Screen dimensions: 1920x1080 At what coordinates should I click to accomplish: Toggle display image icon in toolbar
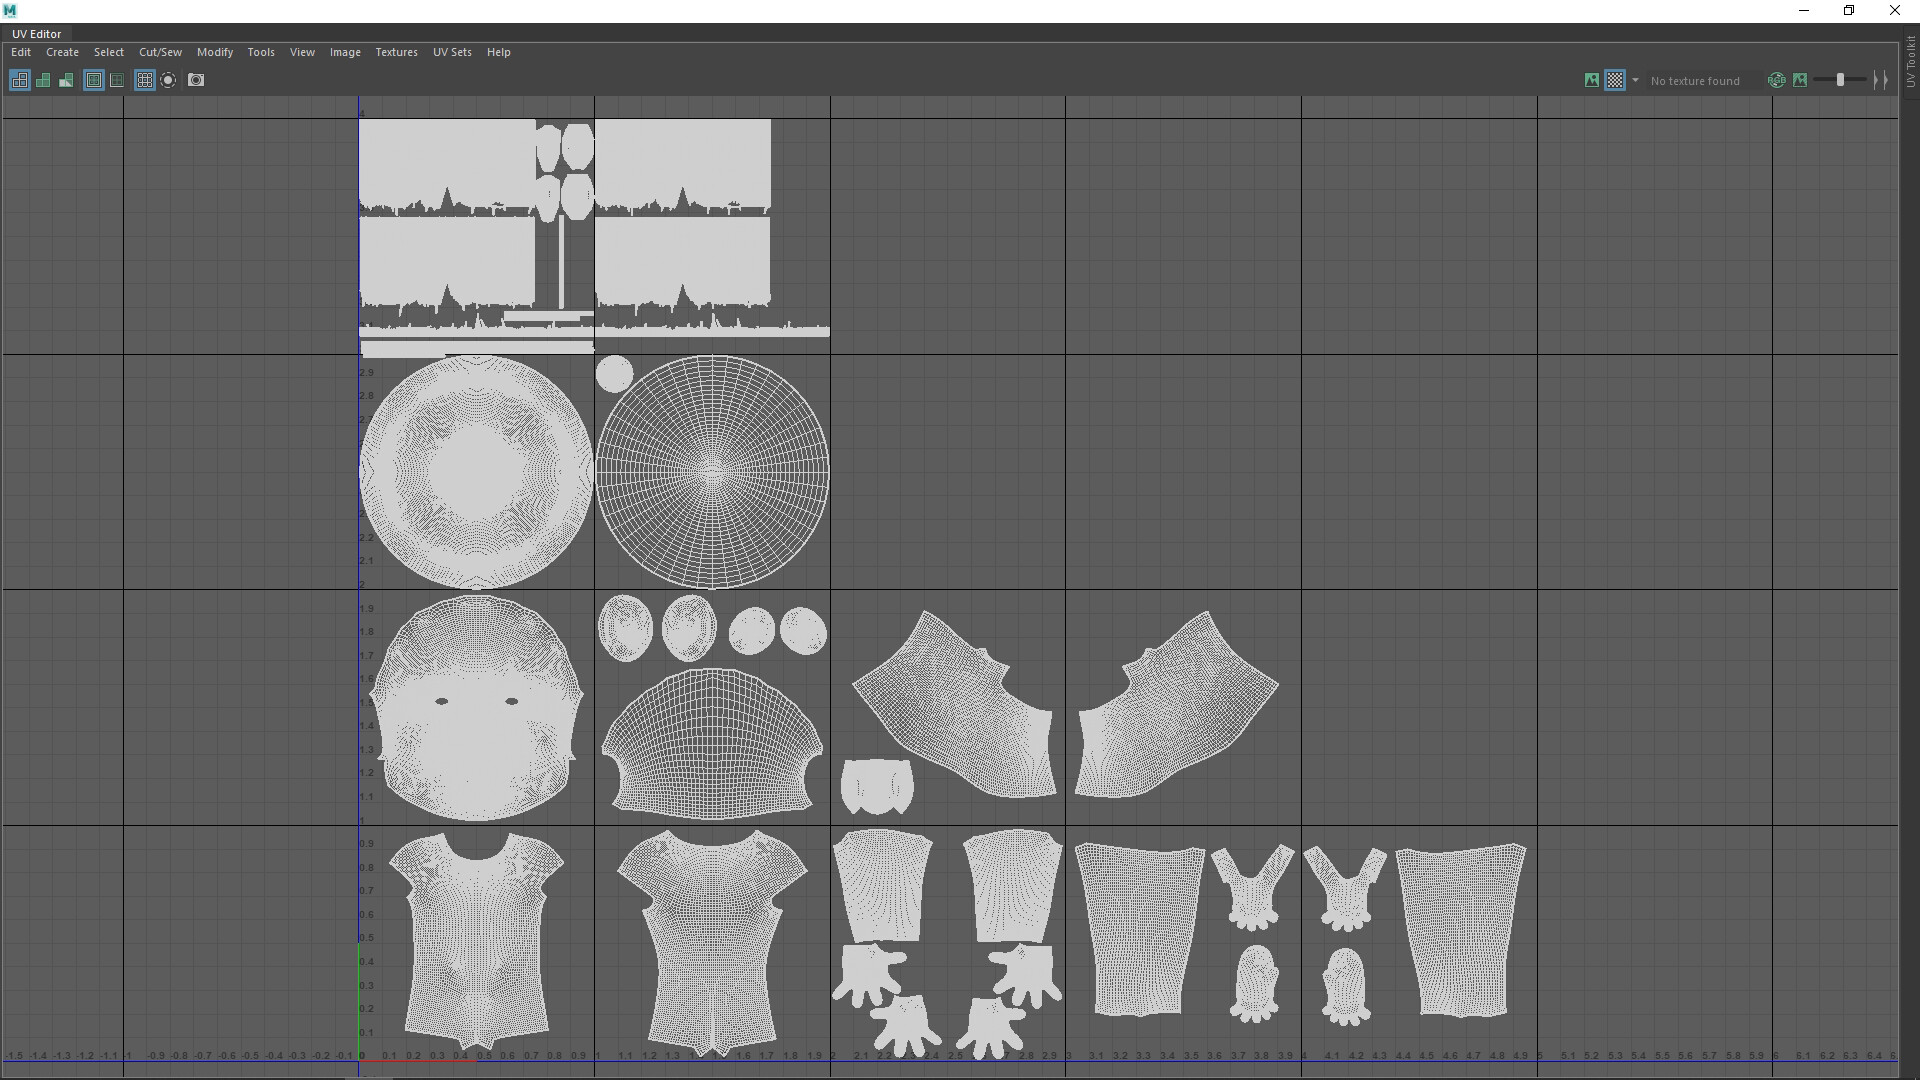1592,80
